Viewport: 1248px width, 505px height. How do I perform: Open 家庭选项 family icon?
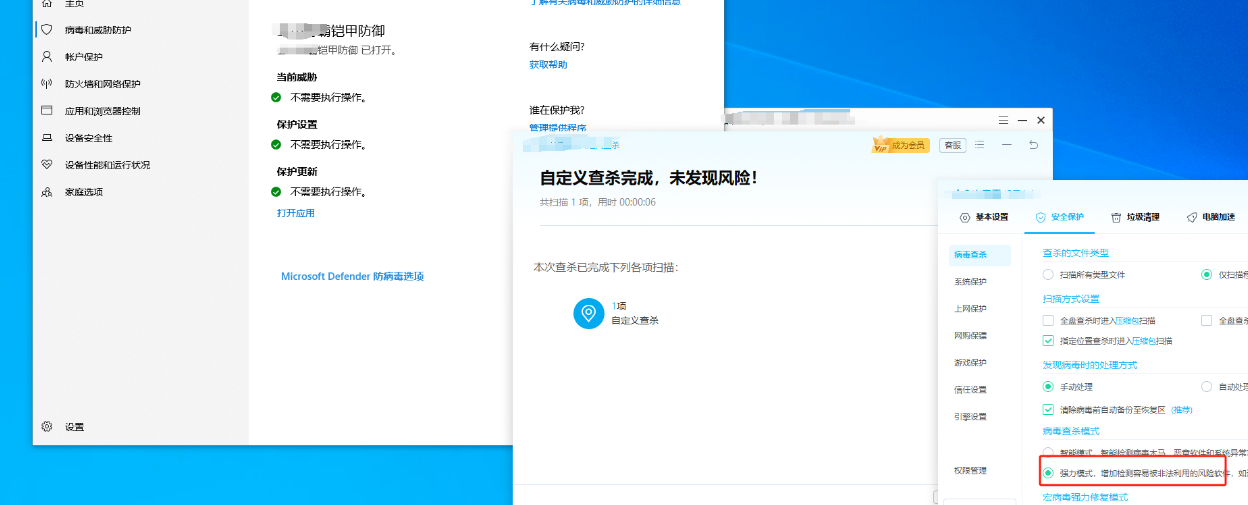point(46,192)
